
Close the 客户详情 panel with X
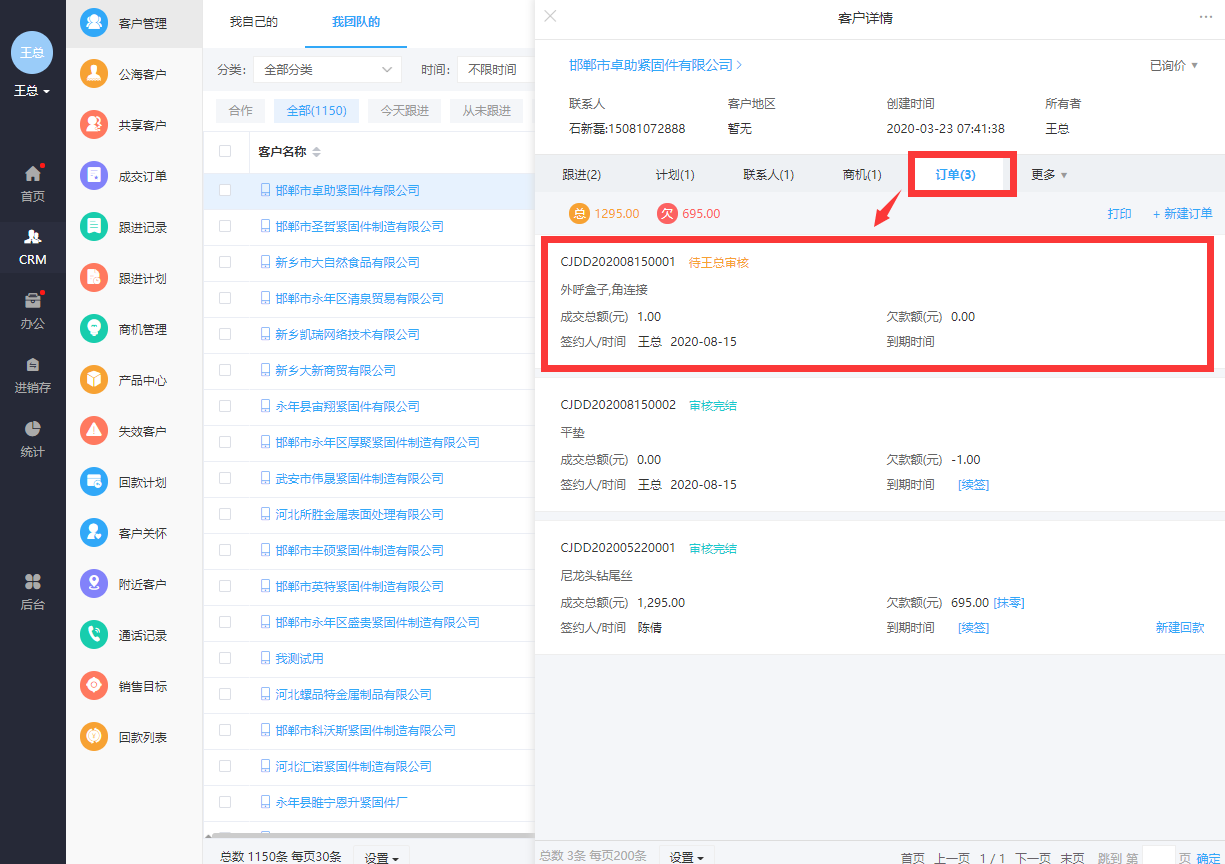[x=550, y=16]
